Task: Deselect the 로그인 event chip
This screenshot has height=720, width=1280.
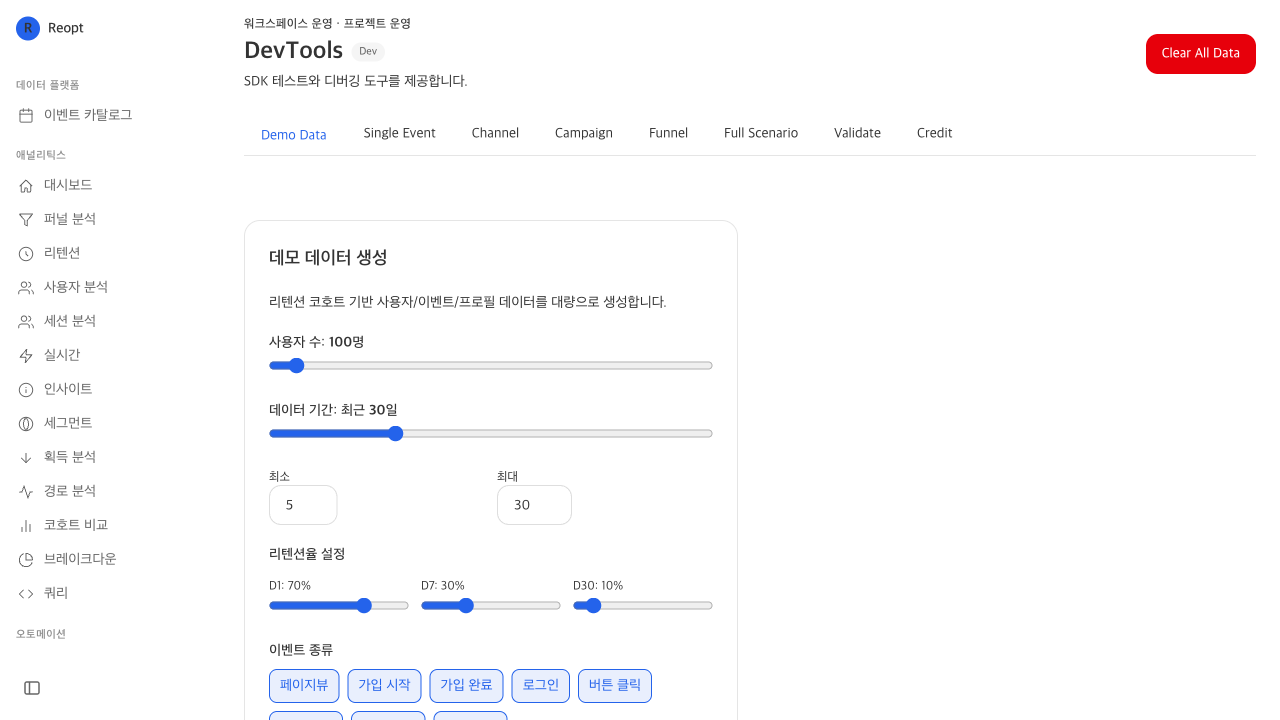Action: [x=541, y=686]
